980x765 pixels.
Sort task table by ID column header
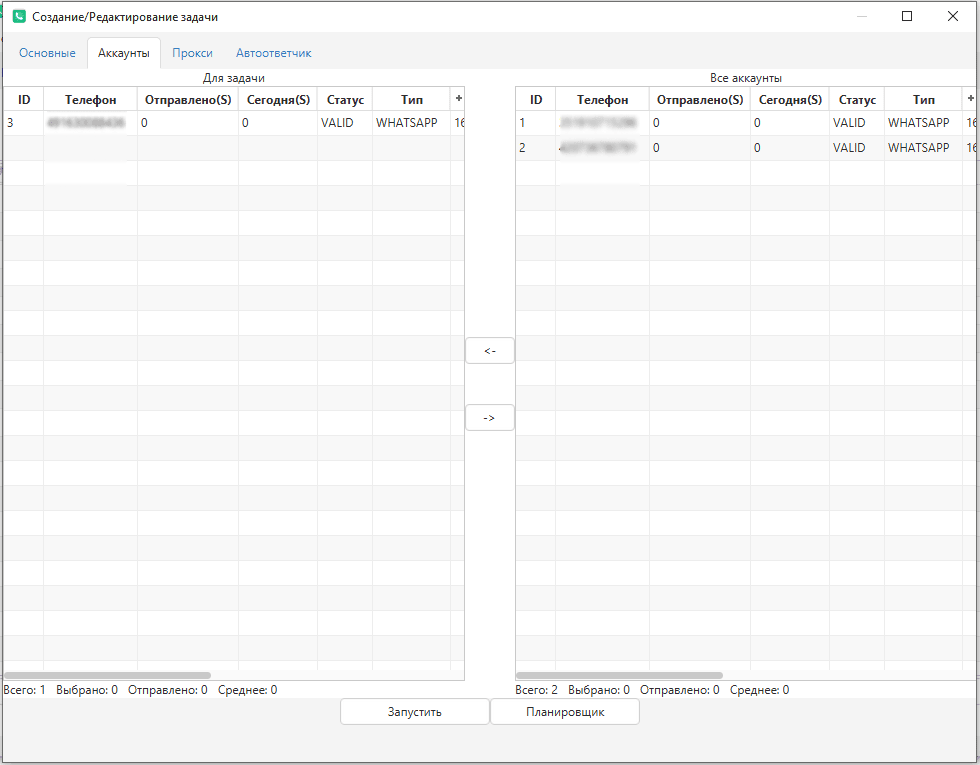pyautogui.click(x=24, y=99)
